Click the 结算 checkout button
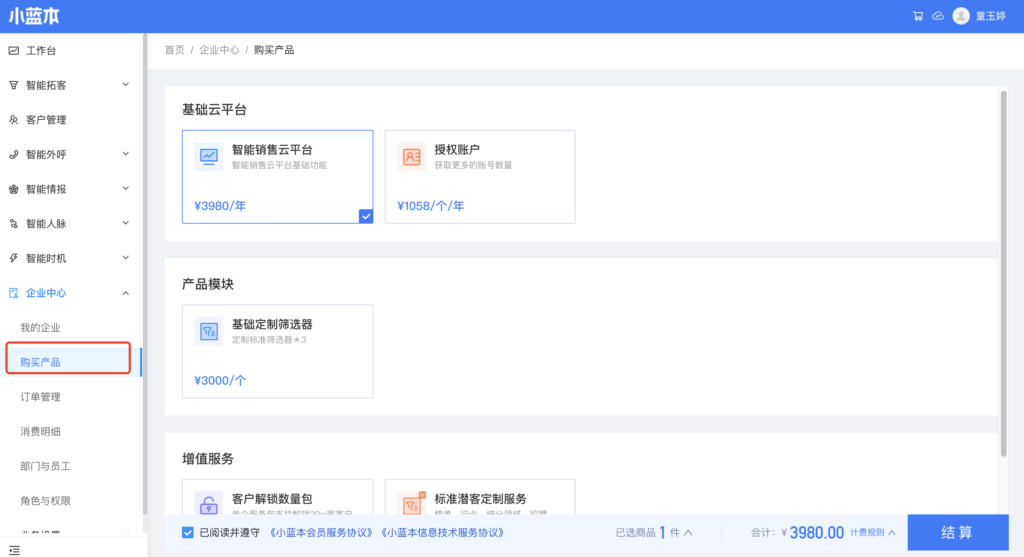Viewport: 1024px width, 557px height. 957,532
